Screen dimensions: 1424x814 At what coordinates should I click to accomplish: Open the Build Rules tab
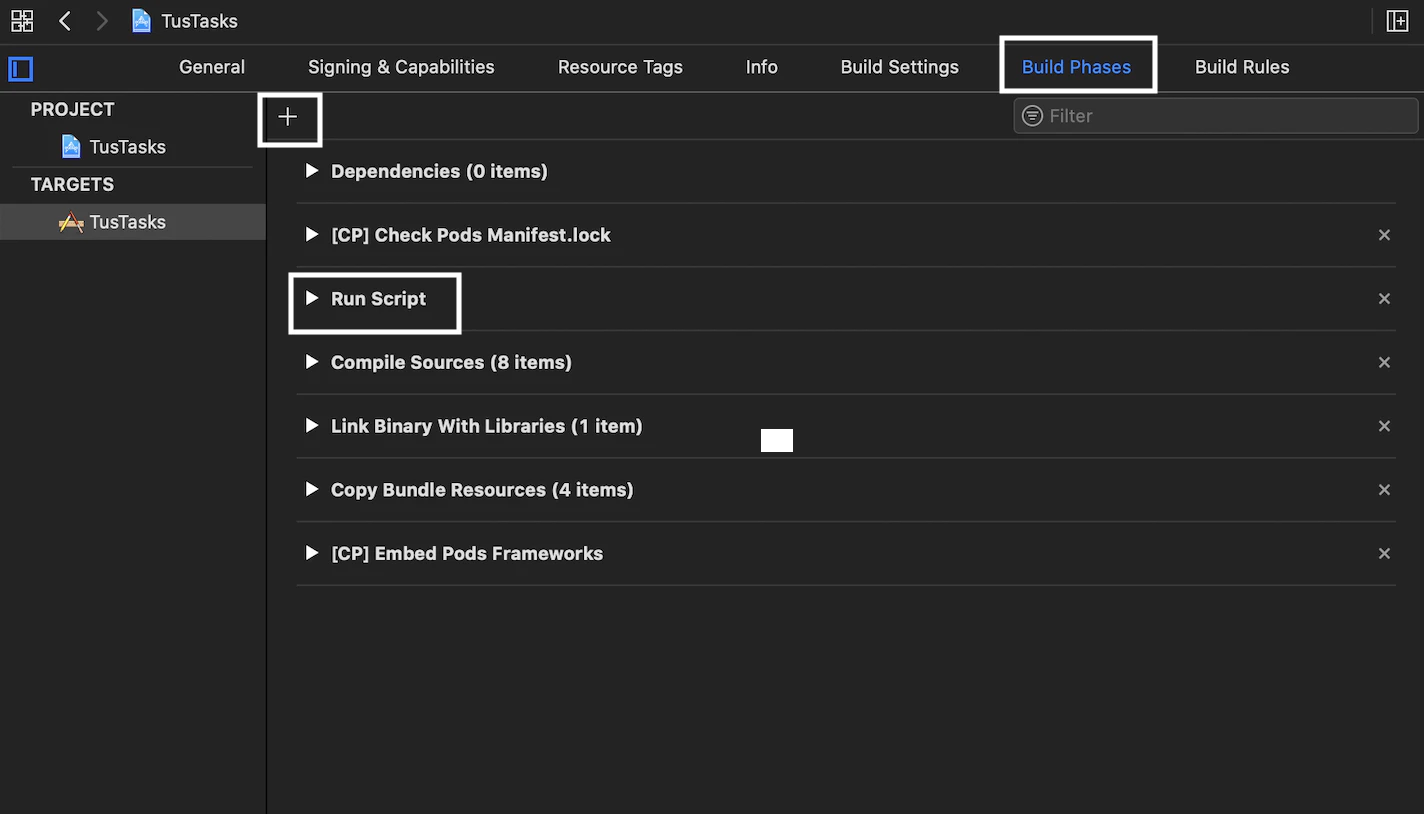(1242, 67)
